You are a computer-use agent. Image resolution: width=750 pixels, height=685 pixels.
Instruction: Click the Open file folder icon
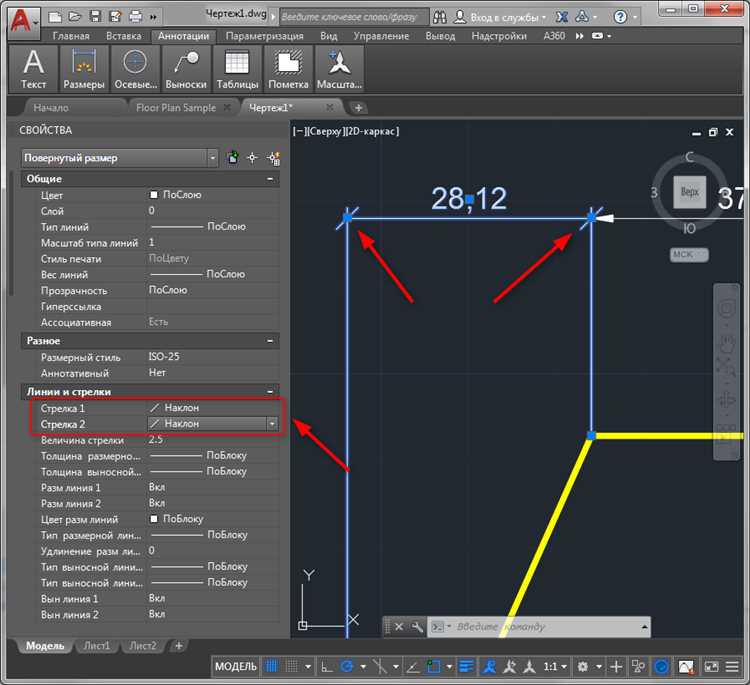[x=75, y=17]
